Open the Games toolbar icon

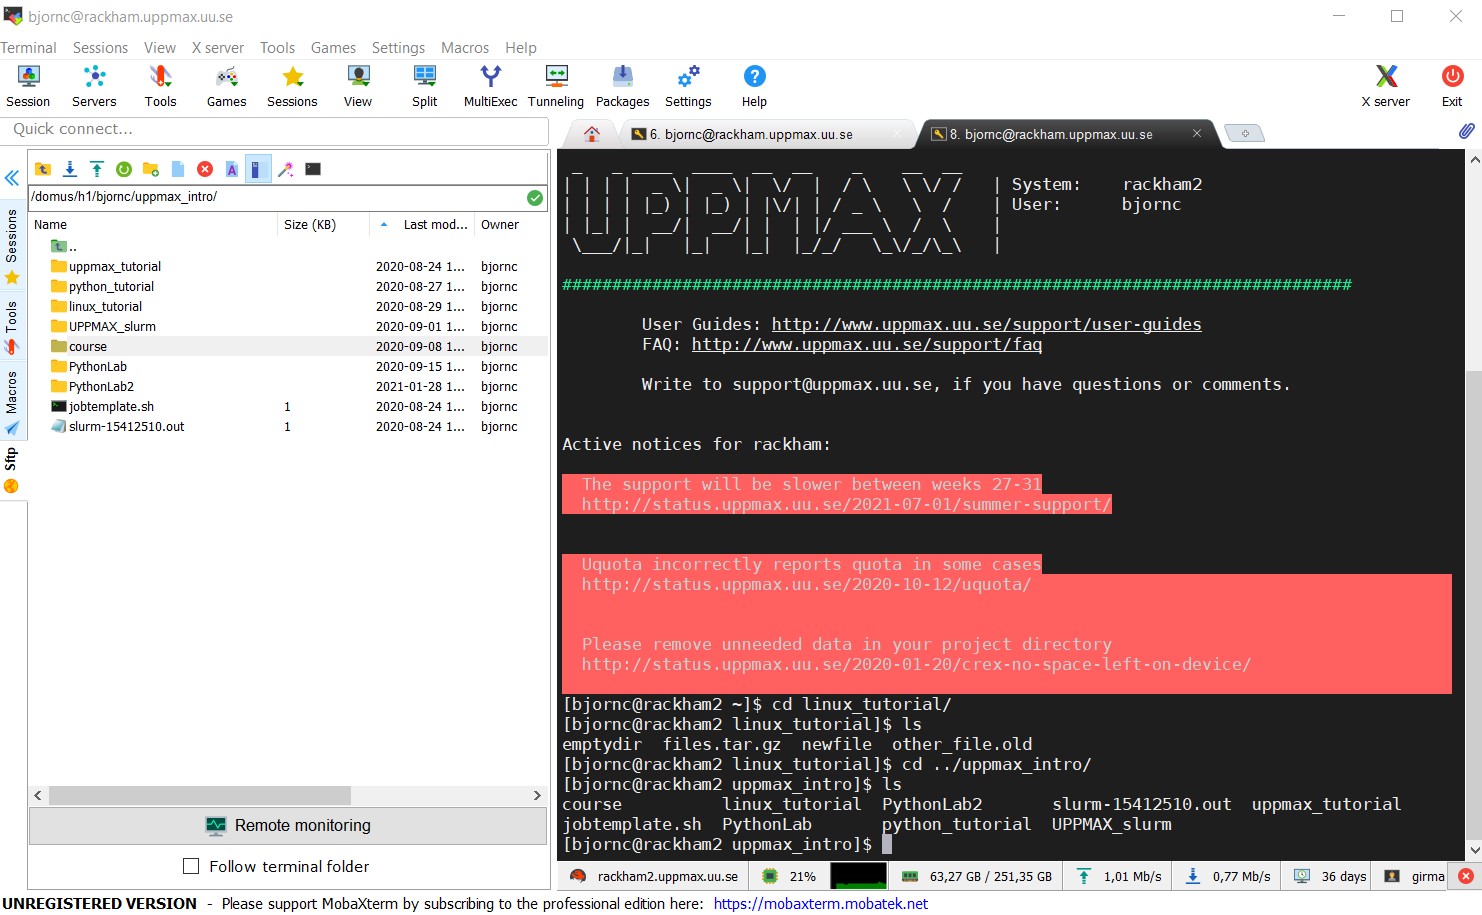226,86
